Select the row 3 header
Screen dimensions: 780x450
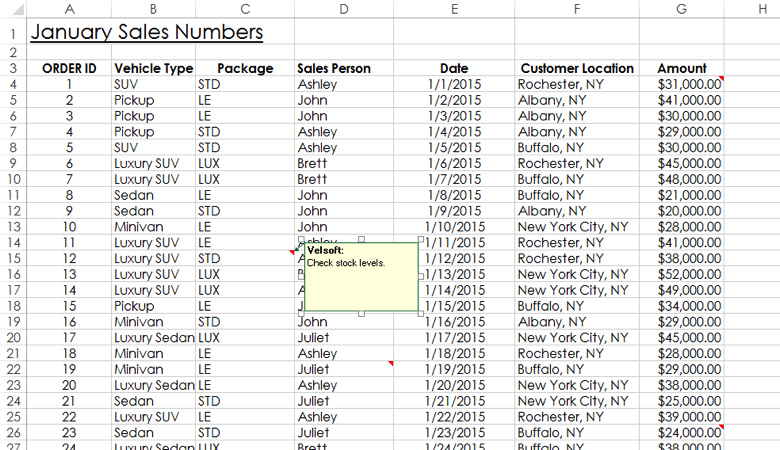pos(13,68)
